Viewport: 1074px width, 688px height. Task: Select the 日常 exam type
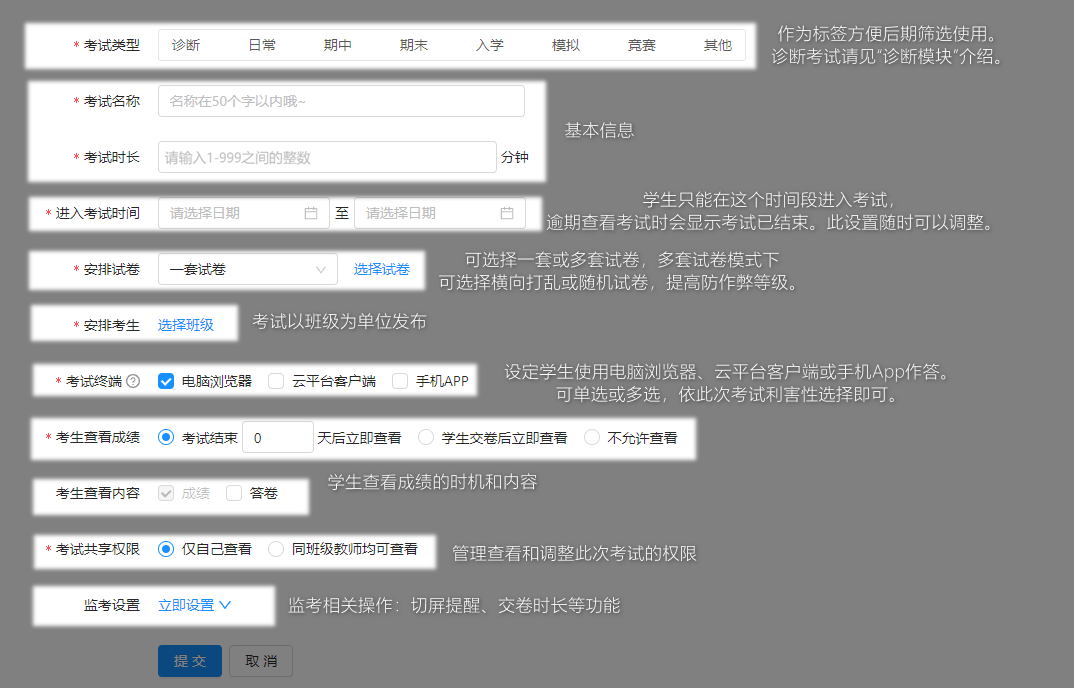coord(262,45)
